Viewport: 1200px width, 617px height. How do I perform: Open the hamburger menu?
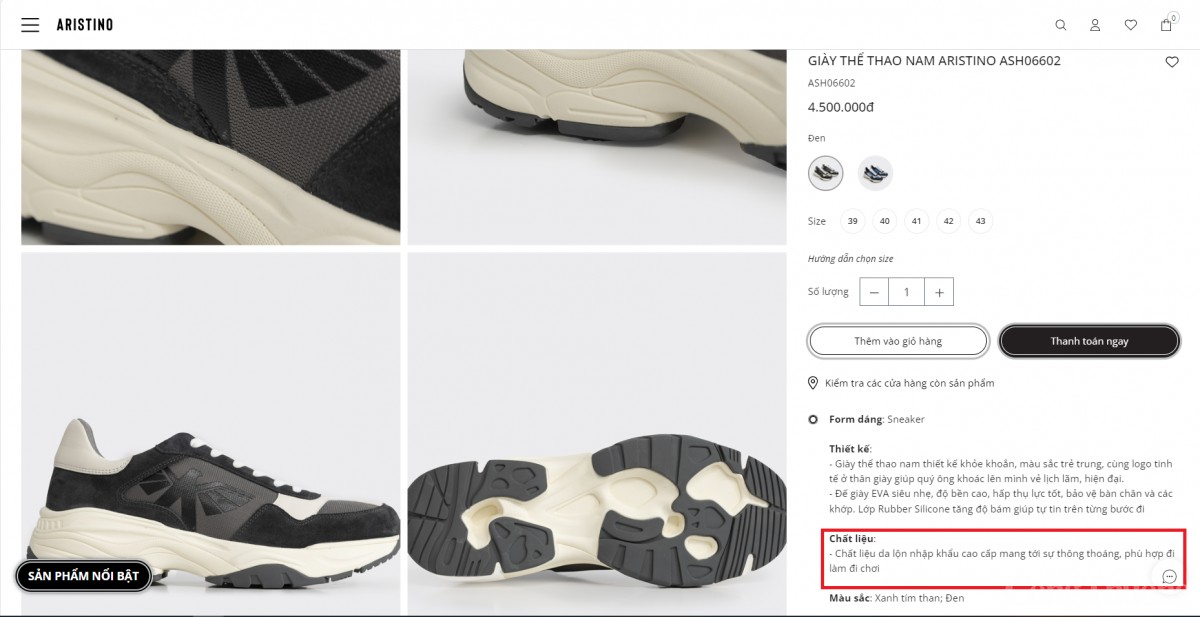coord(30,25)
